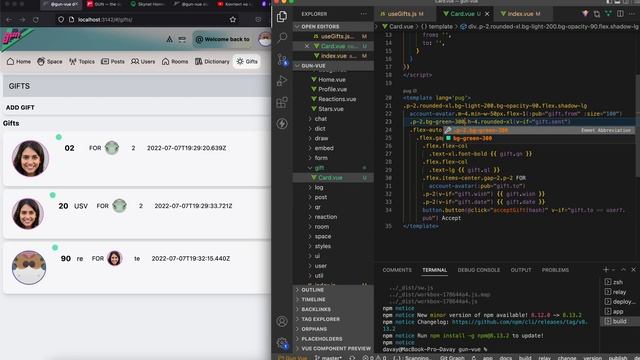This screenshot has height=360, width=640.
Task: Open the Explorer view in VS Code activity bar
Action: tap(282, 17)
